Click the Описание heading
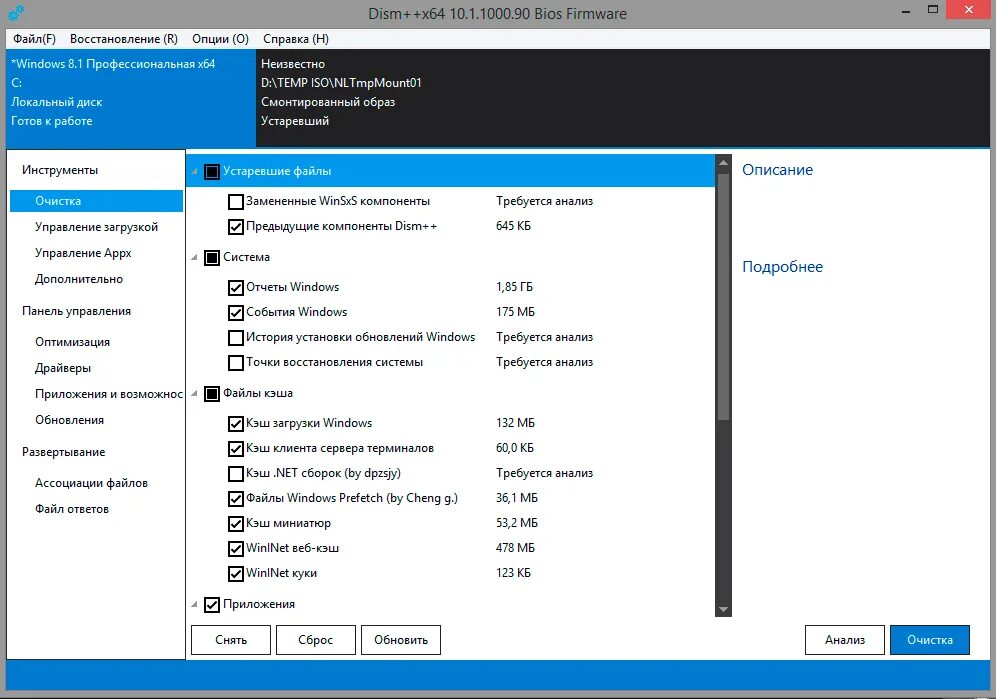 click(777, 170)
